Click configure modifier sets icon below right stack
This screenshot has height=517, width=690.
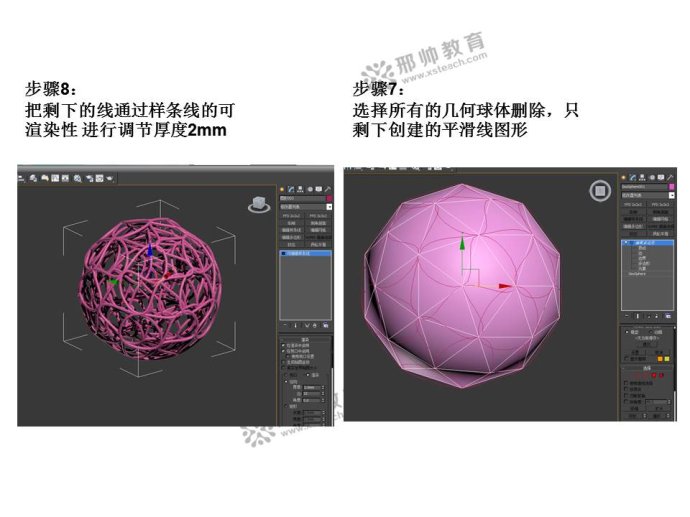[668, 315]
